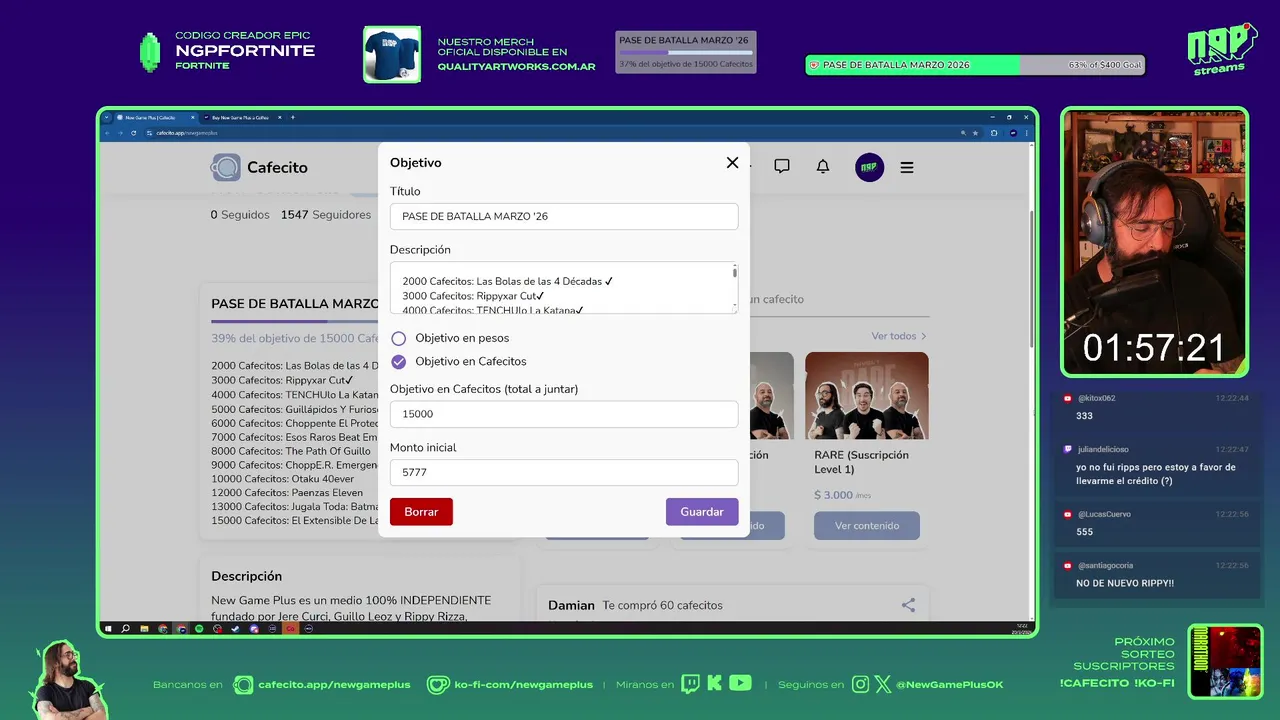Image resolution: width=1280 pixels, height=720 pixels.
Task: Click the Cafecito wordmark link
Action: pyautogui.click(x=278, y=167)
